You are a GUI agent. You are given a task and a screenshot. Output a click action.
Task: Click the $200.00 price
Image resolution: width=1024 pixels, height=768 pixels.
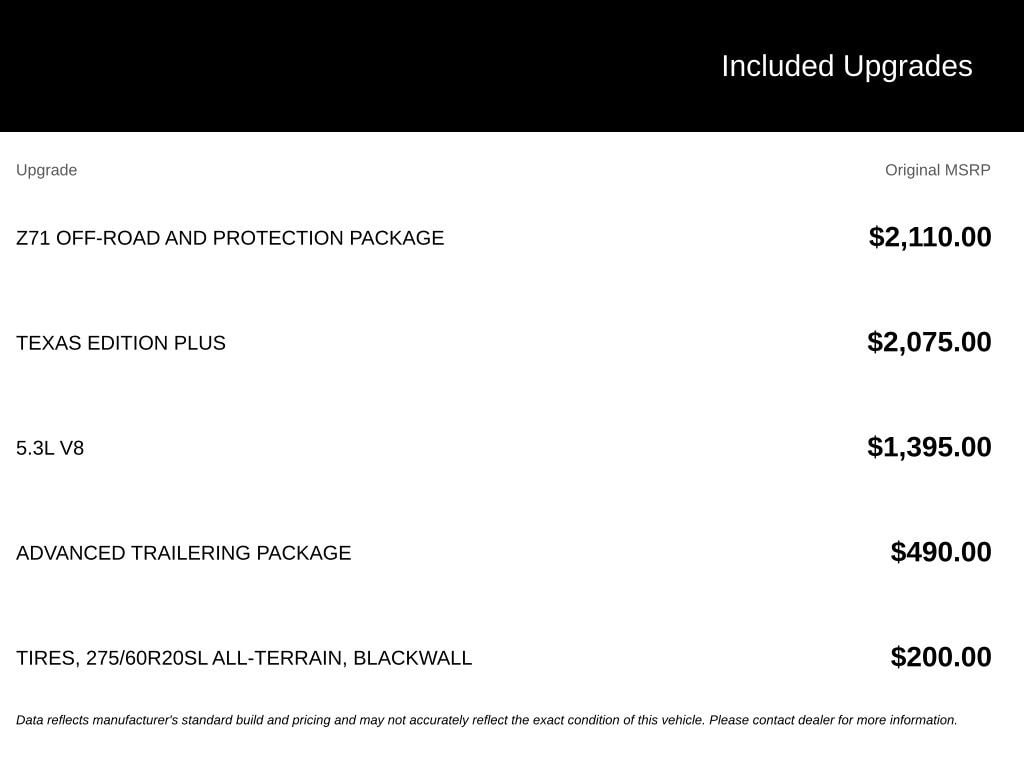point(940,658)
